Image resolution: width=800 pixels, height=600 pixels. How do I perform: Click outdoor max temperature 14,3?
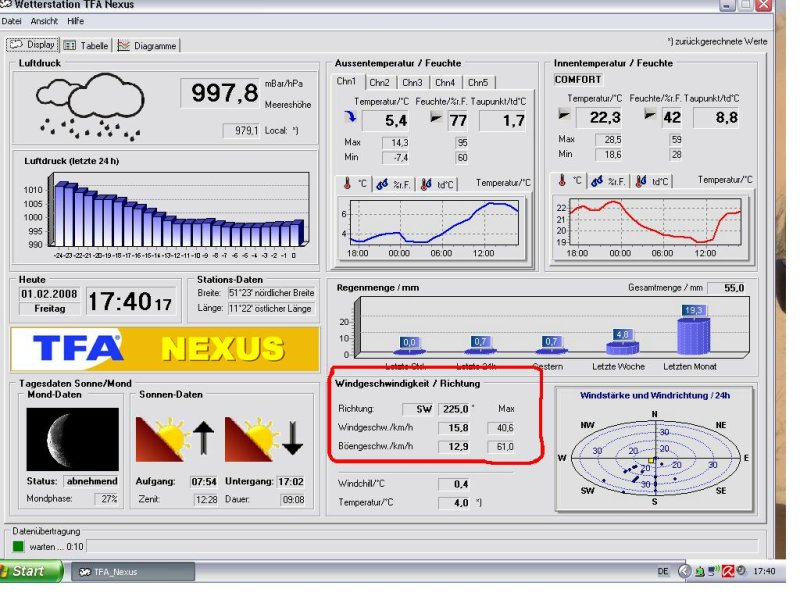pyautogui.click(x=396, y=143)
